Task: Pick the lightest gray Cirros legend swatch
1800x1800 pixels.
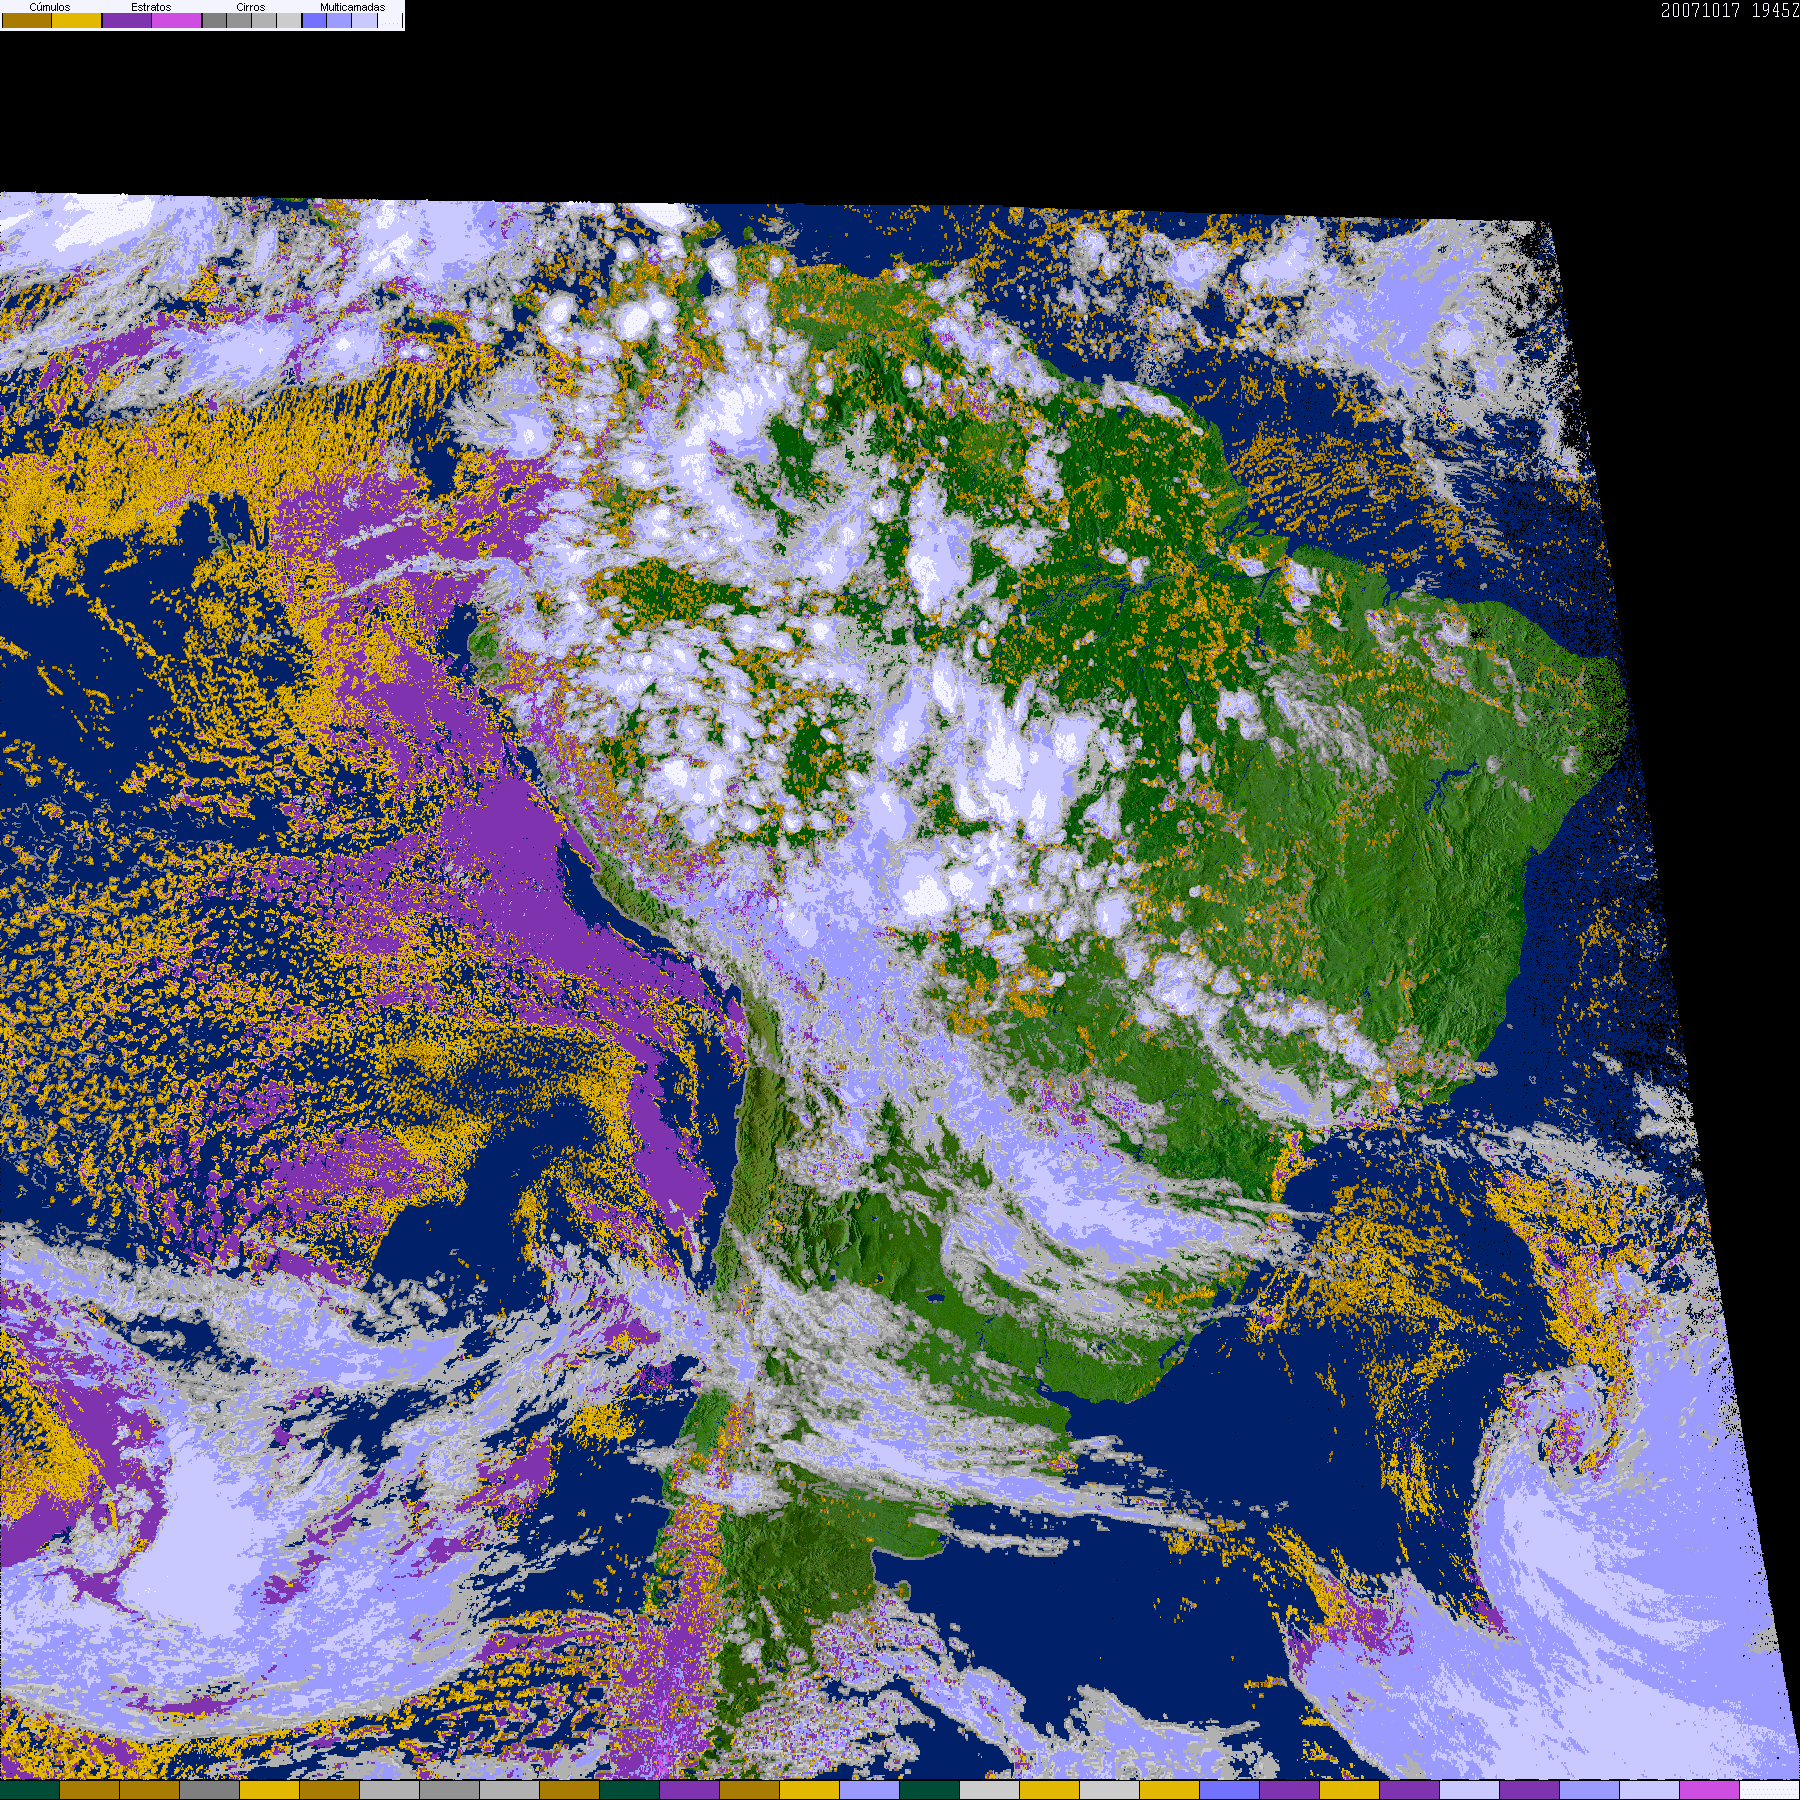Action: point(289,20)
